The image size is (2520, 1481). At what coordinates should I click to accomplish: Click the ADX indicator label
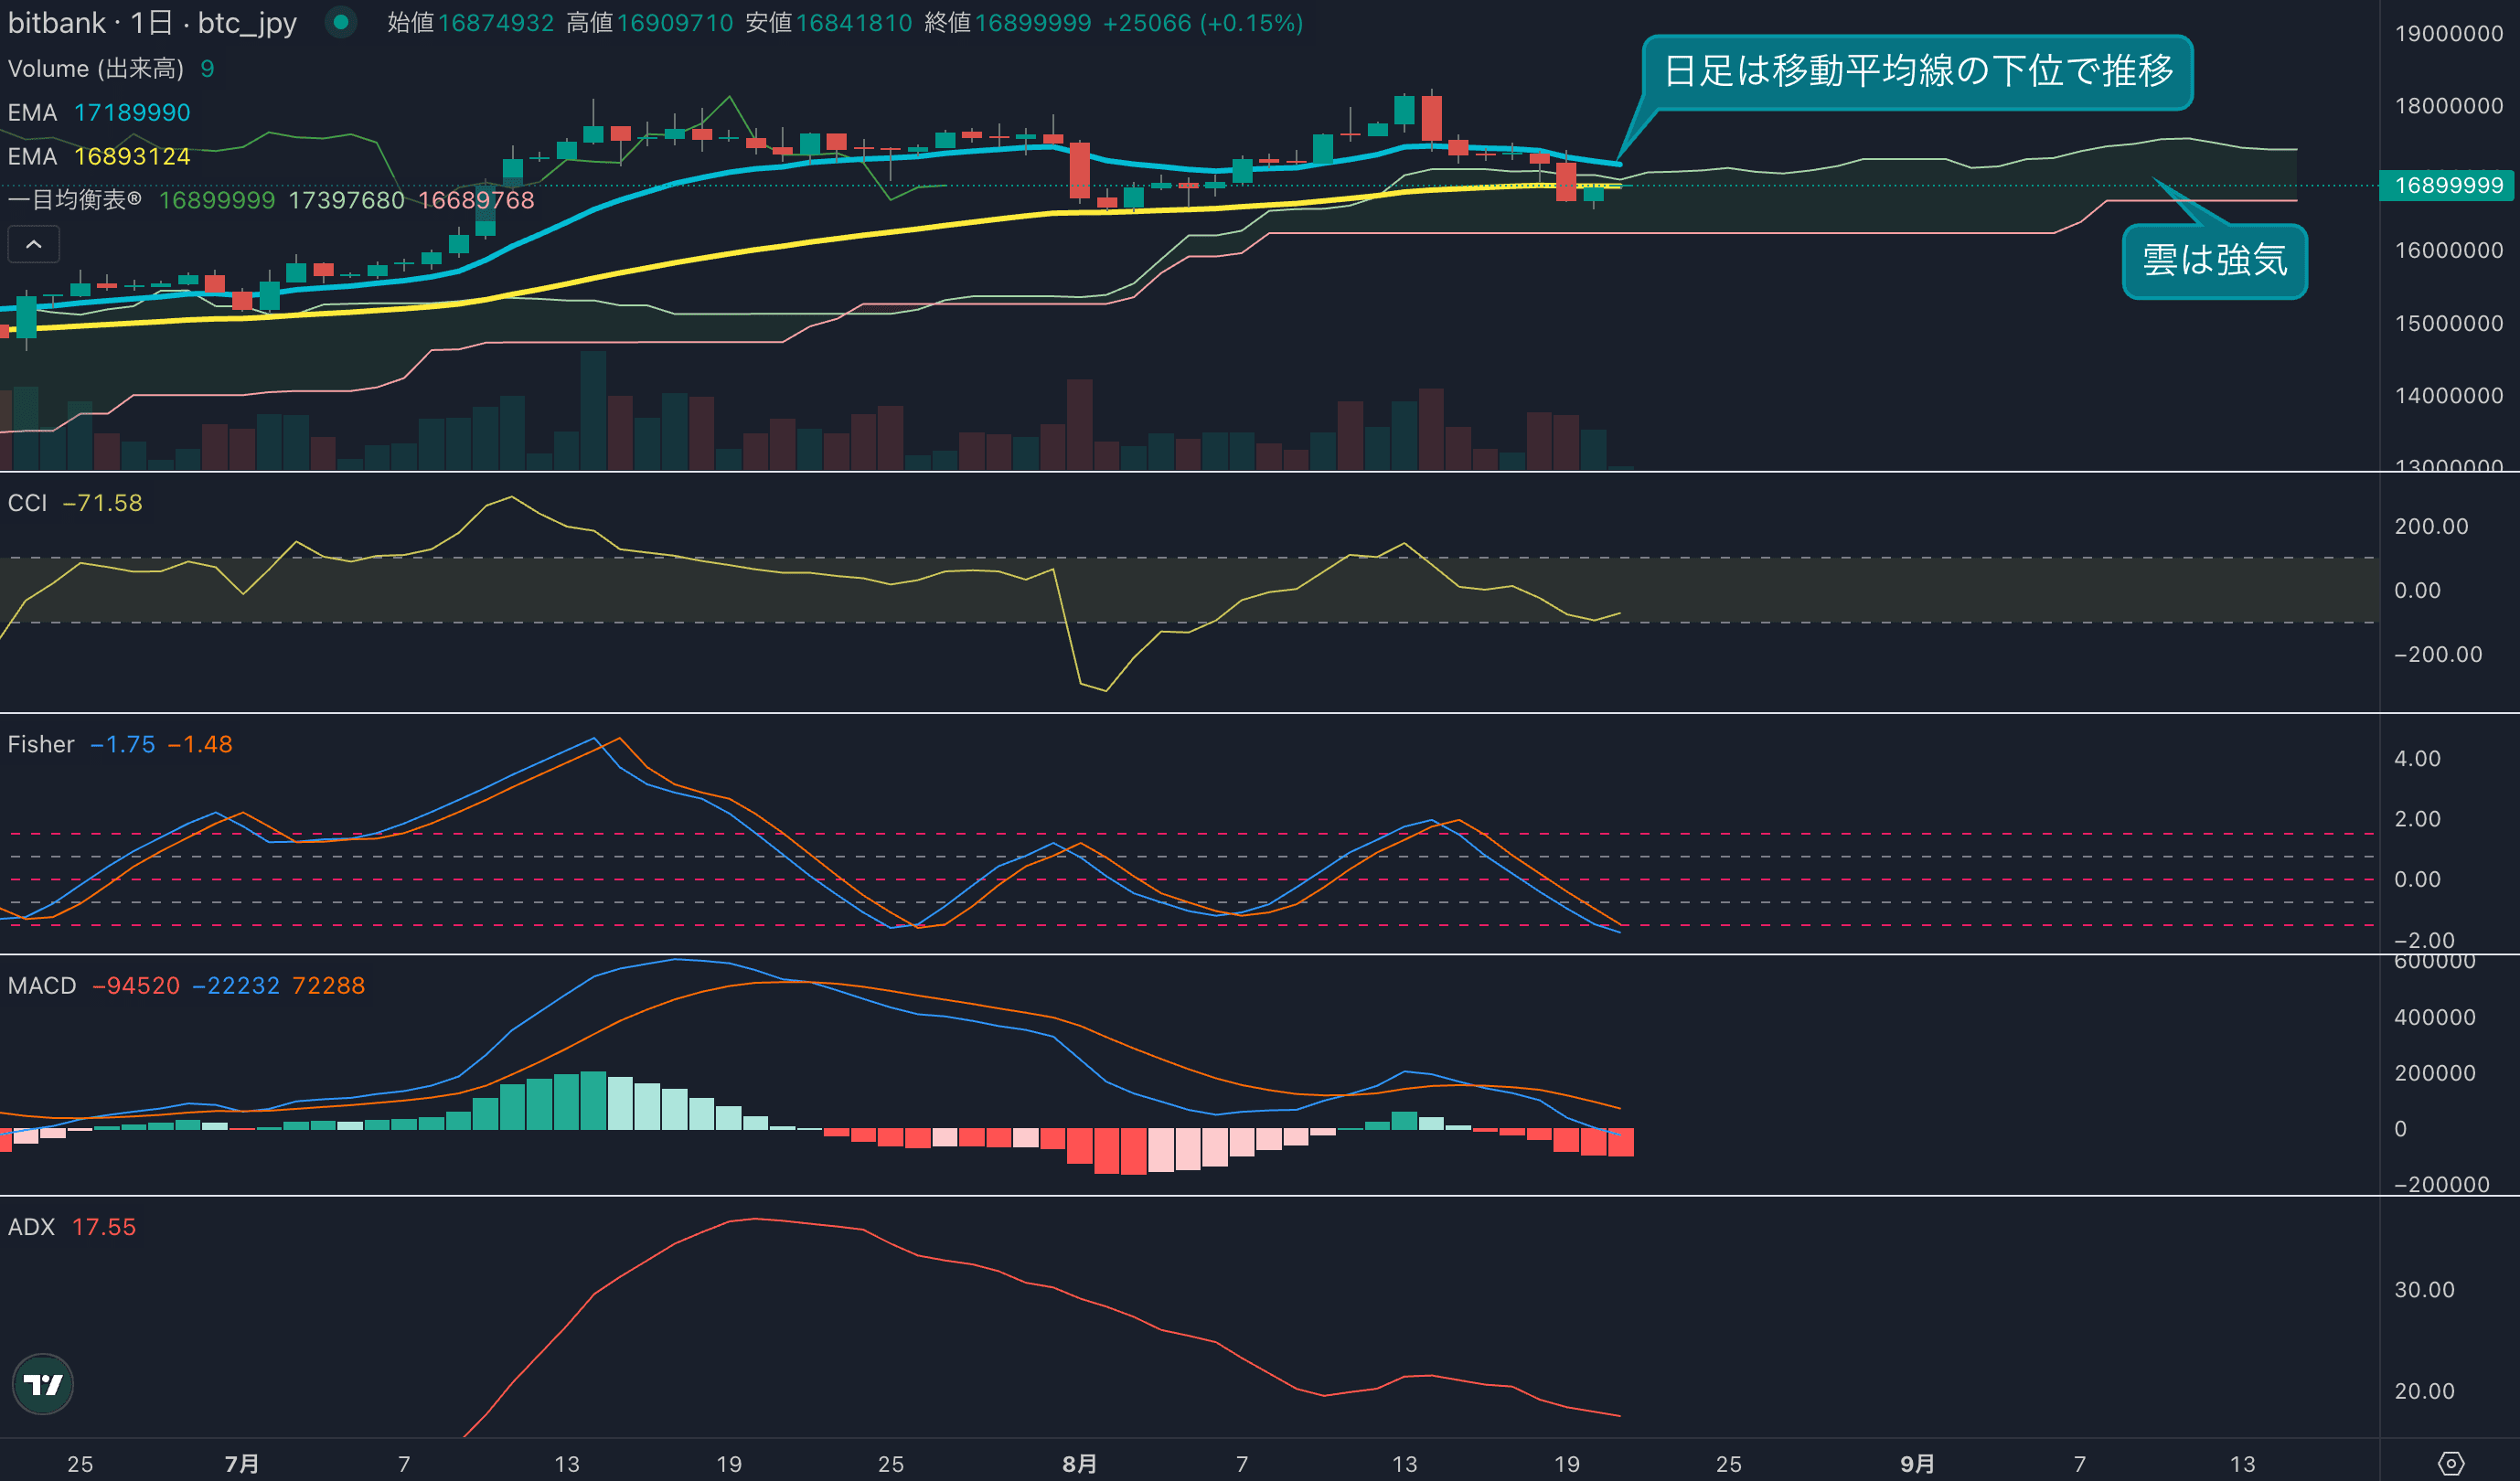click(x=31, y=1226)
